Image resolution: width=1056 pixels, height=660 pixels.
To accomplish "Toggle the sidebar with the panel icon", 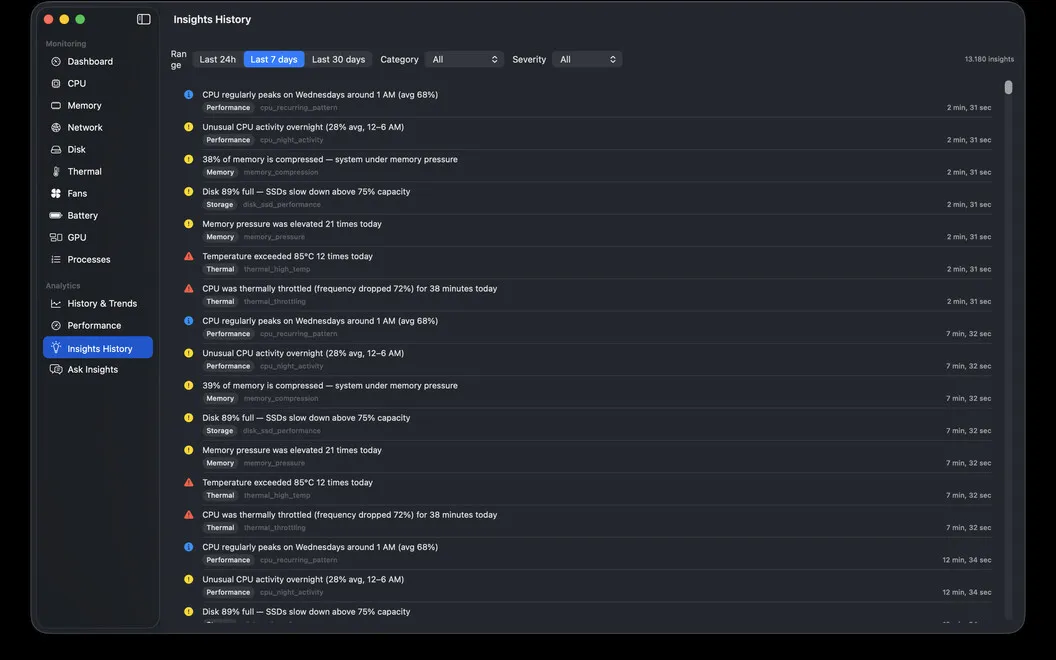I will tap(143, 19).
